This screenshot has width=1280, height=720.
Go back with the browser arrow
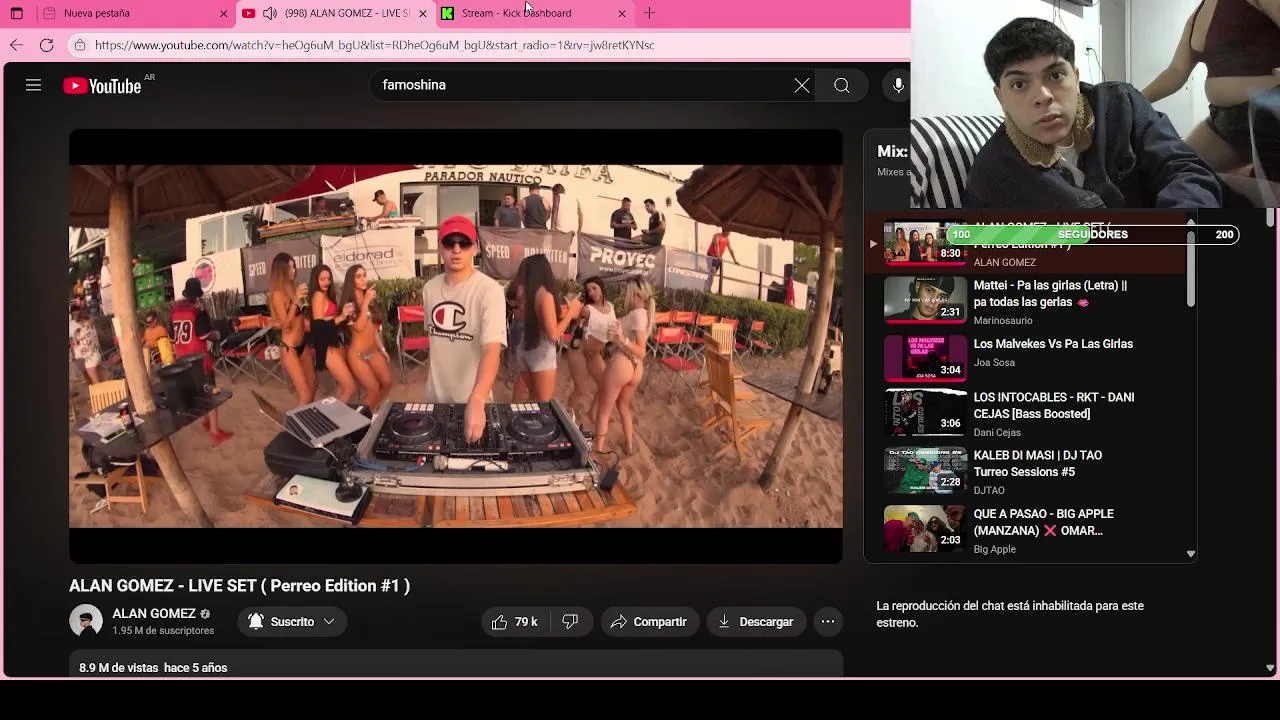click(16, 45)
